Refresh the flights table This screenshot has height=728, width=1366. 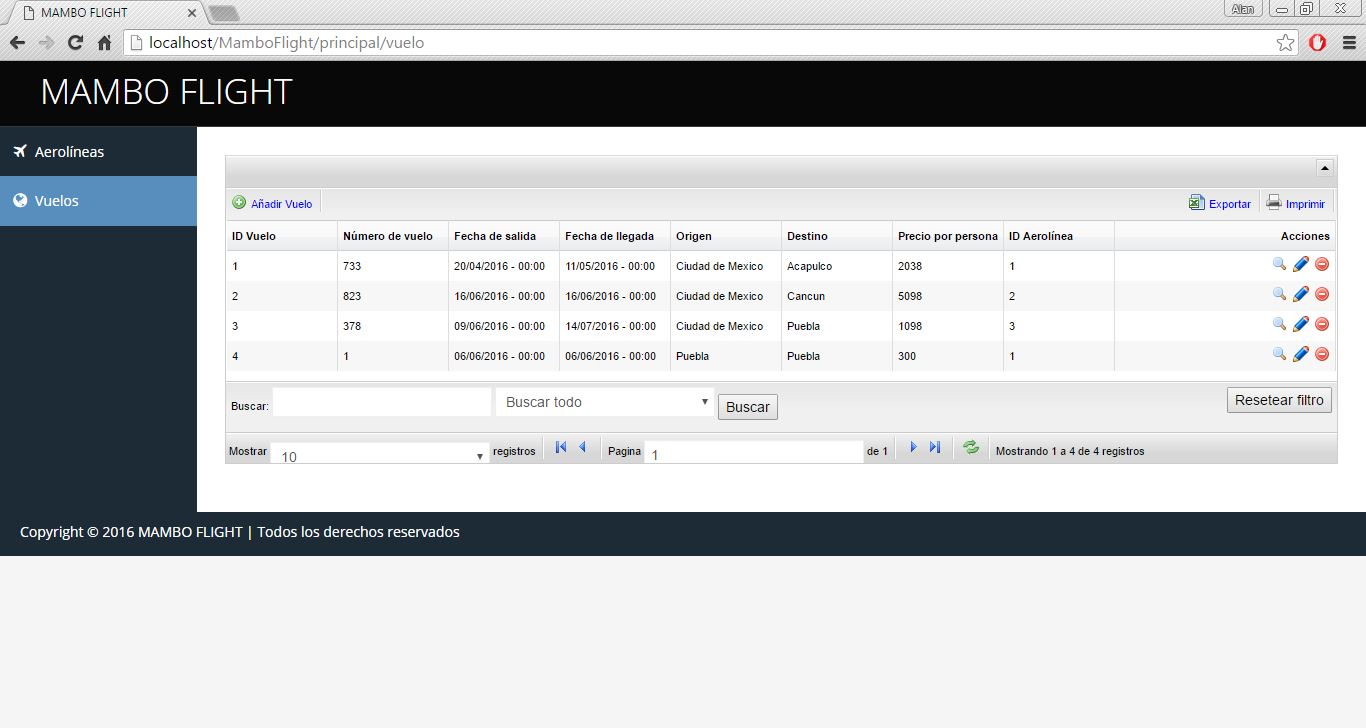(x=971, y=447)
